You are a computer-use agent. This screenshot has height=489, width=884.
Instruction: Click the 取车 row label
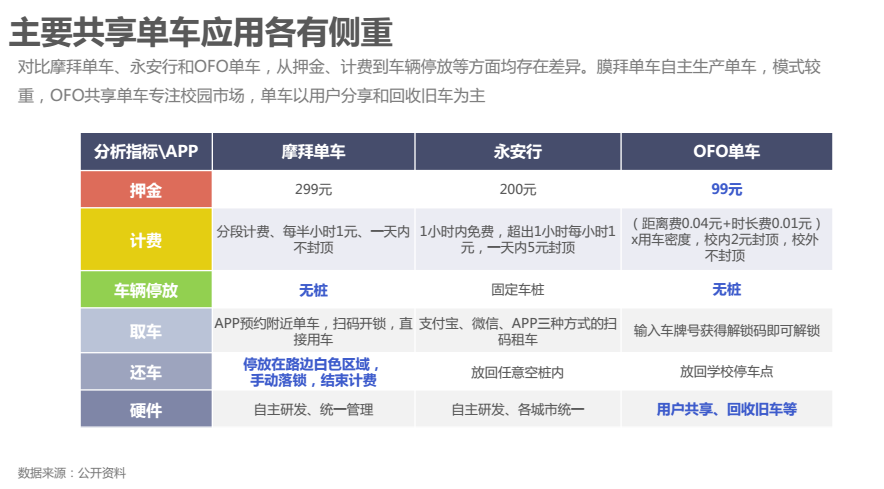pyautogui.click(x=146, y=331)
